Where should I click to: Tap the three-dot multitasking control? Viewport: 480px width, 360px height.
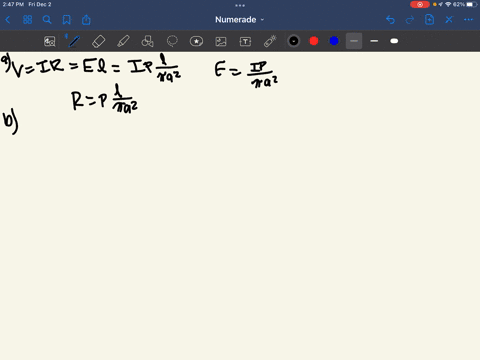pyautogui.click(x=240, y=5)
